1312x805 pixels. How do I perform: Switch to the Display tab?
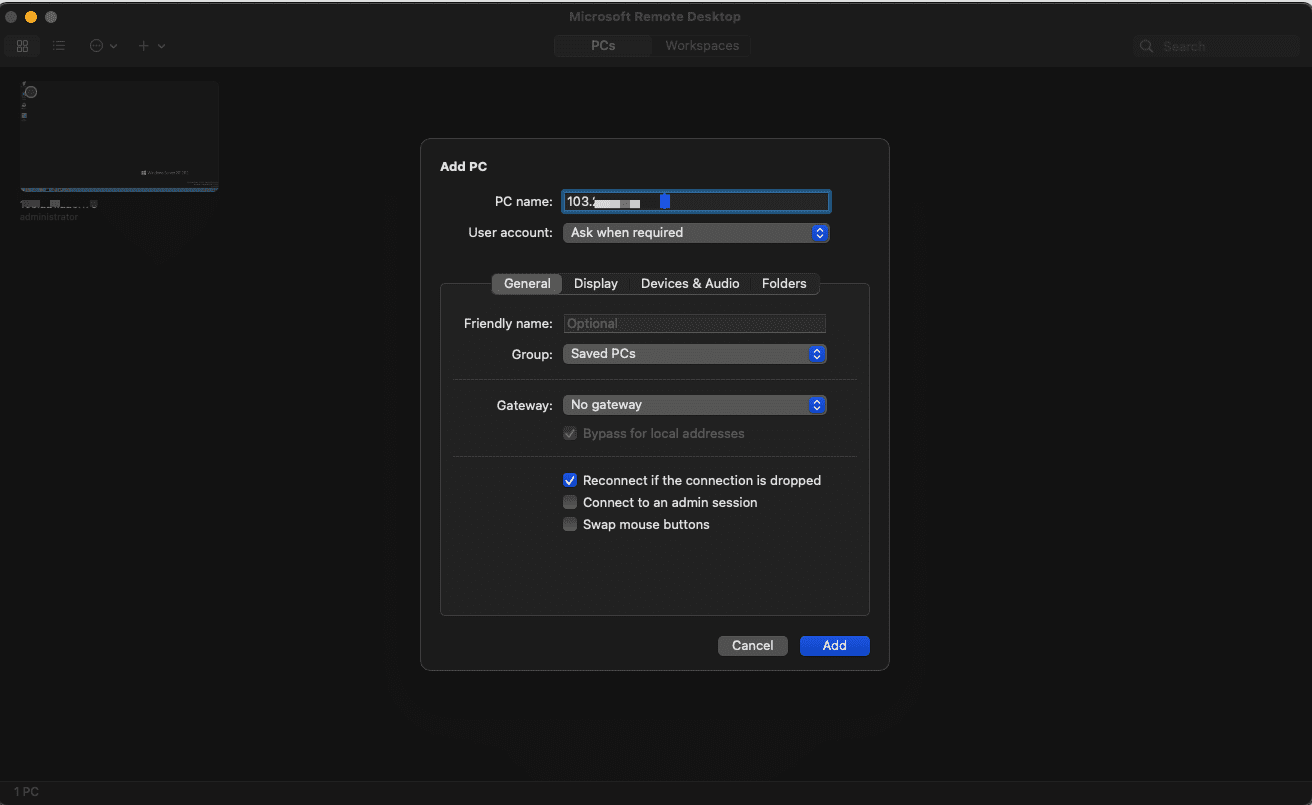[596, 284]
